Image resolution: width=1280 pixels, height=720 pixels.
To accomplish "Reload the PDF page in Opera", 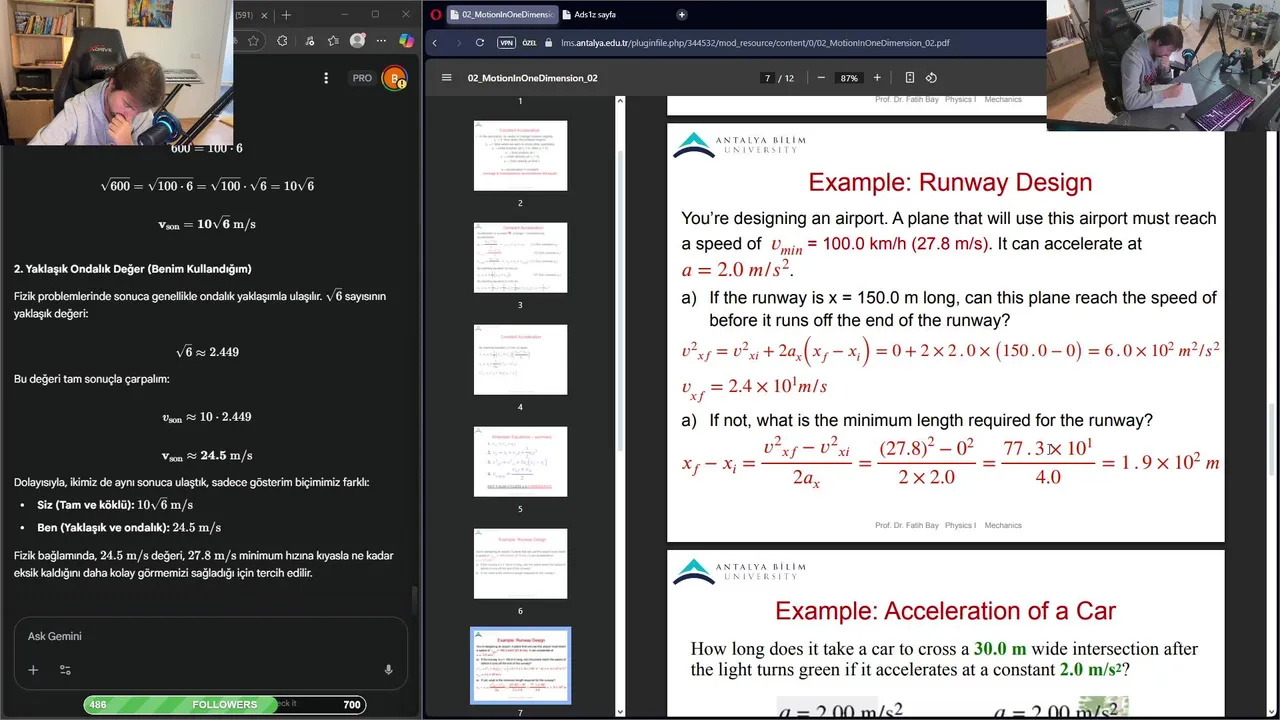I will pos(480,43).
